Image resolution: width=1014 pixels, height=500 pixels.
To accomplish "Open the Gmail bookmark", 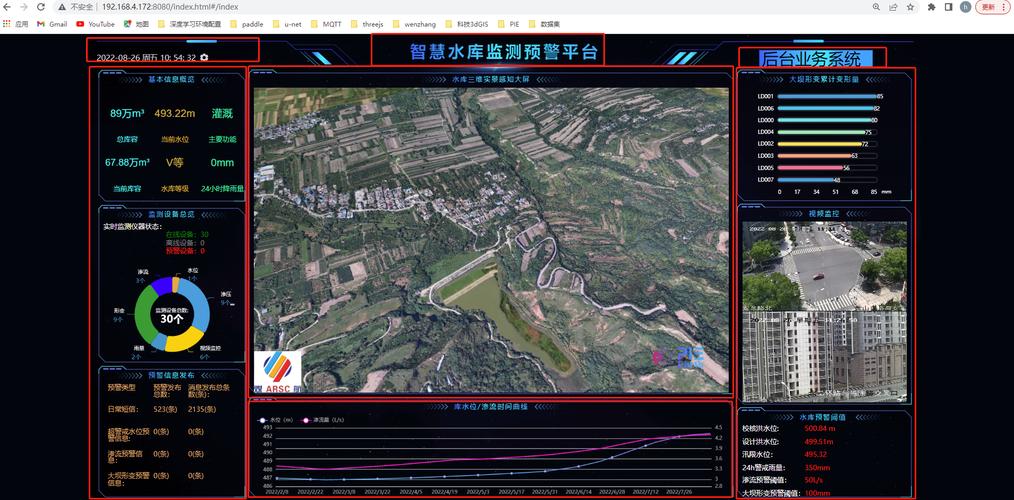I will pyautogui.click(x=52, y=24).
